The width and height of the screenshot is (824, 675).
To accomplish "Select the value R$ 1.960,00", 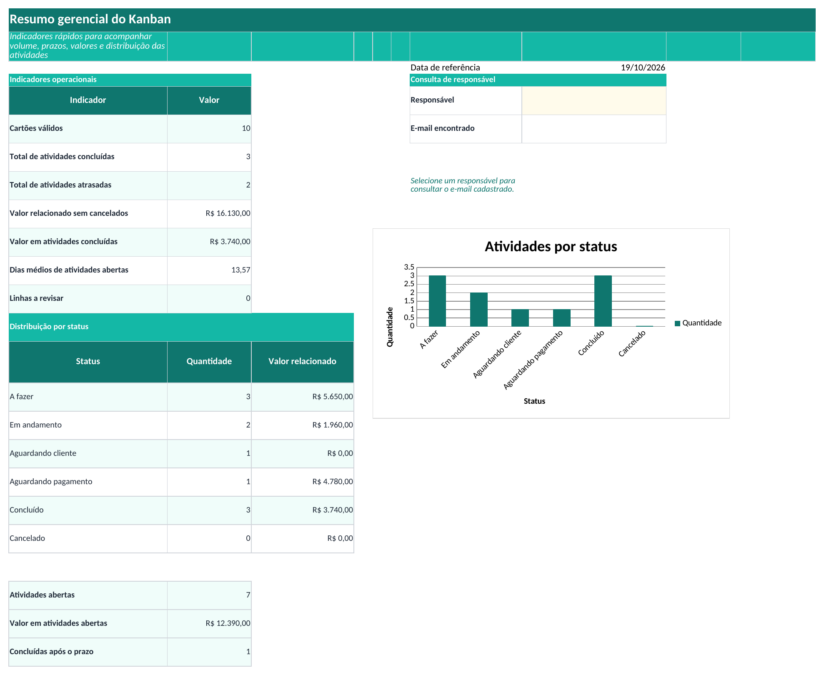I will click(333, 425).
